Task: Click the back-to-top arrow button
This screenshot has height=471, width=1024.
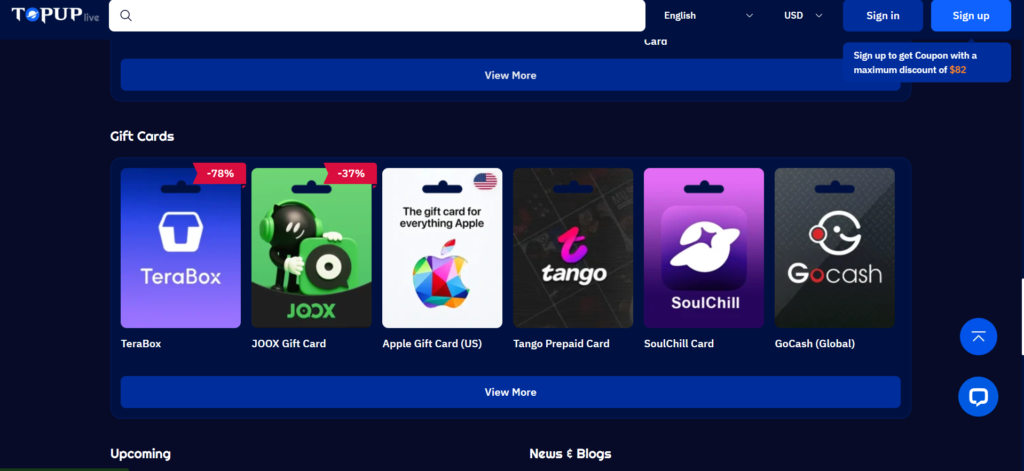Action: (978, 337)
